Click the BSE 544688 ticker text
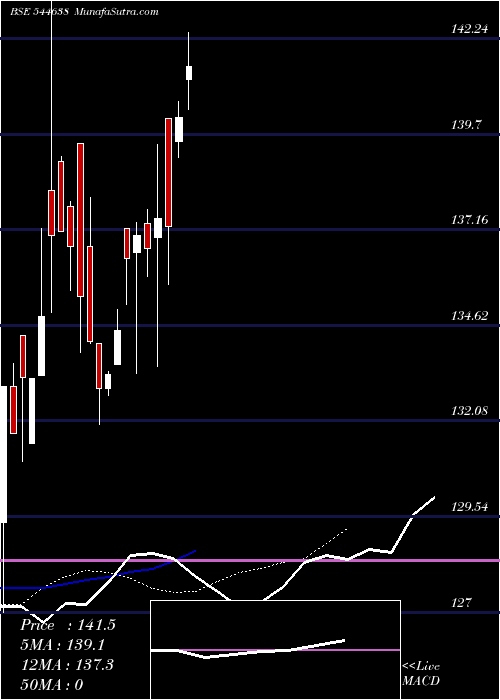The height and width of the screenshot is (700, 500). (39, 12)
